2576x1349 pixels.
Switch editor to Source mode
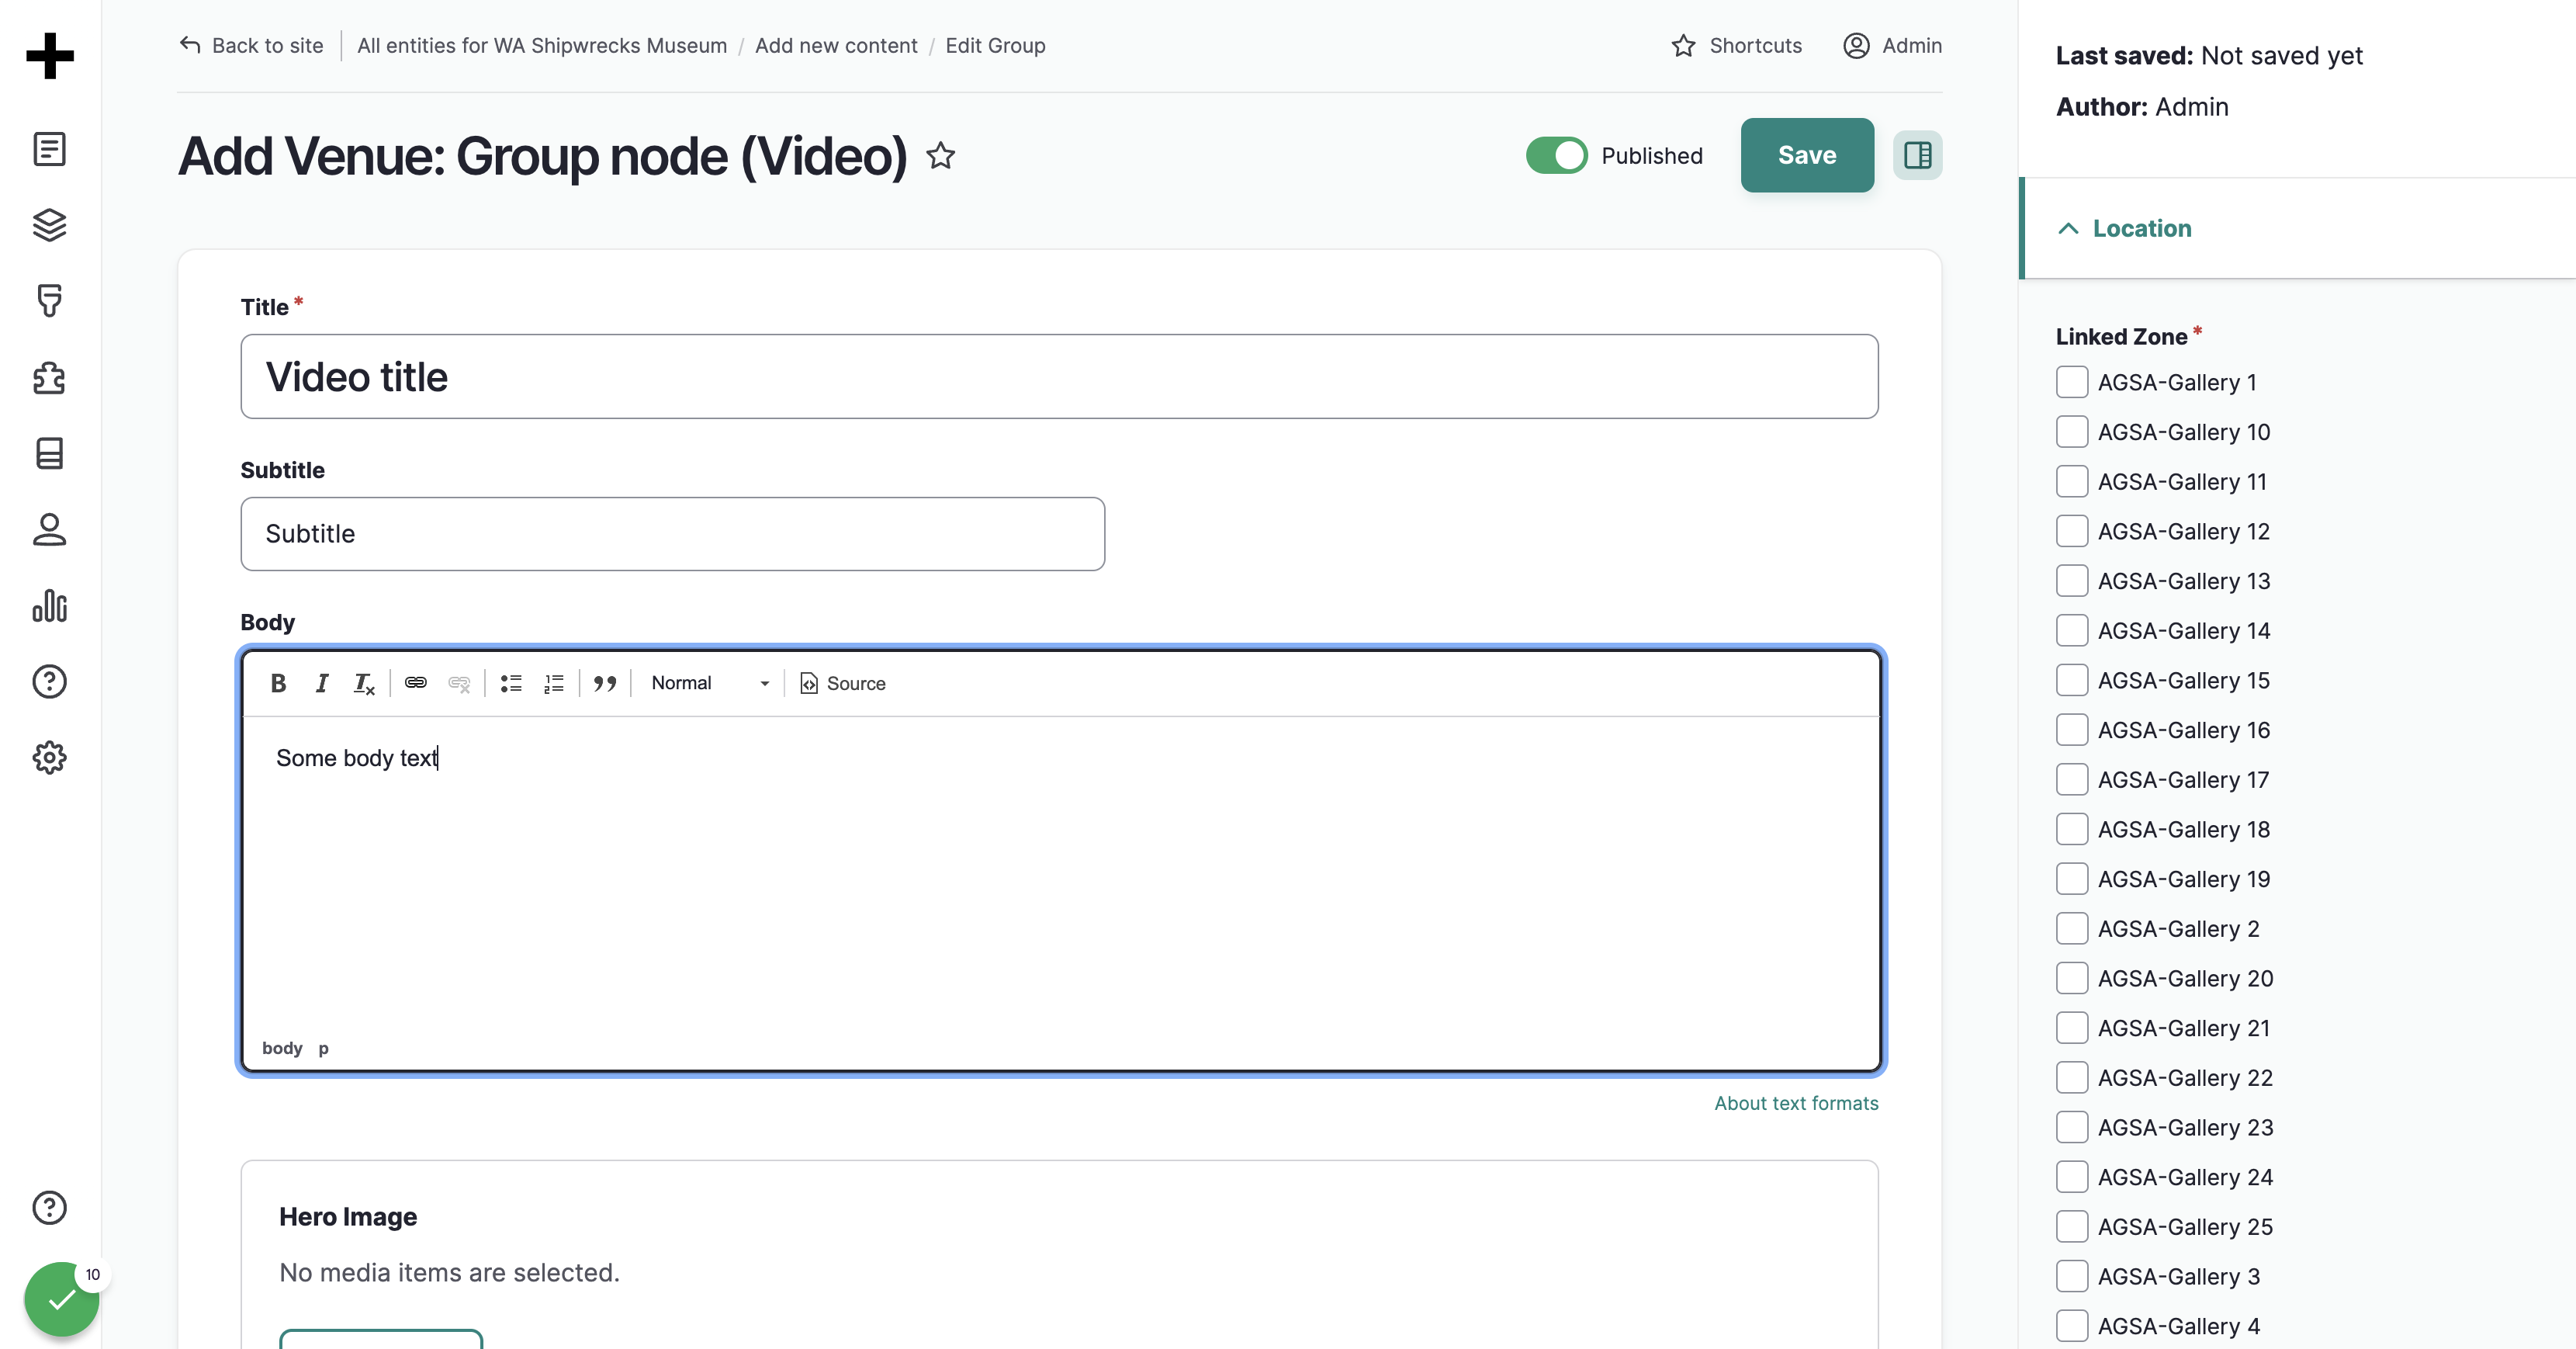click(843, 683)
